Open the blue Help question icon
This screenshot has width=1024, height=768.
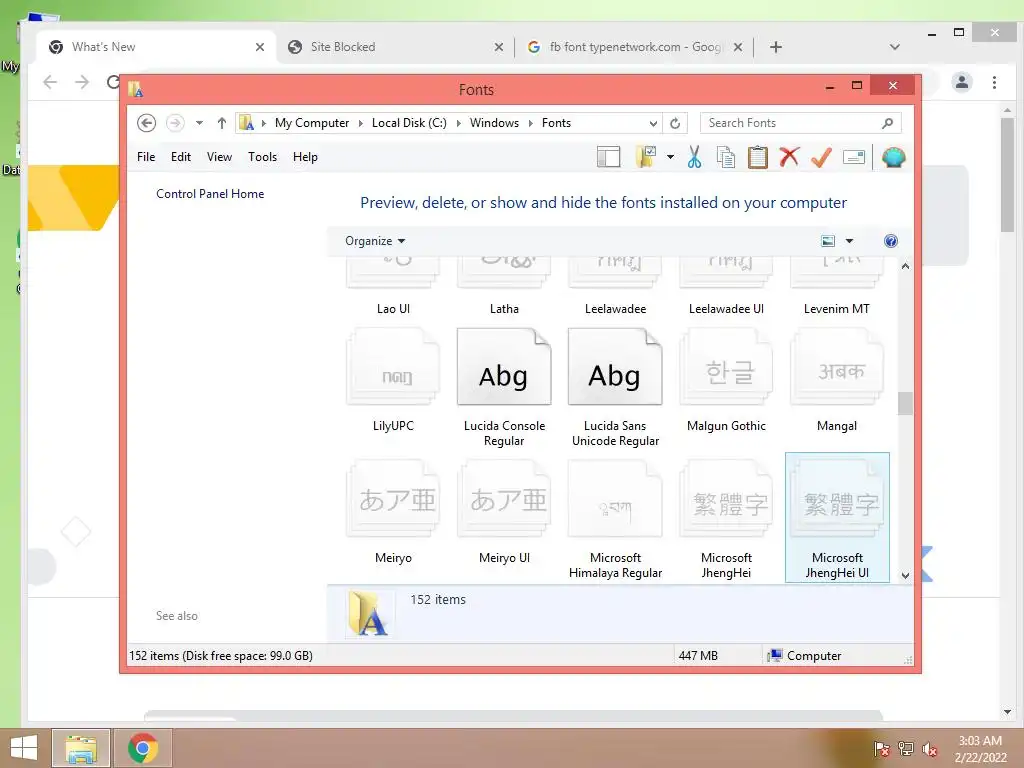coord(891,241)
